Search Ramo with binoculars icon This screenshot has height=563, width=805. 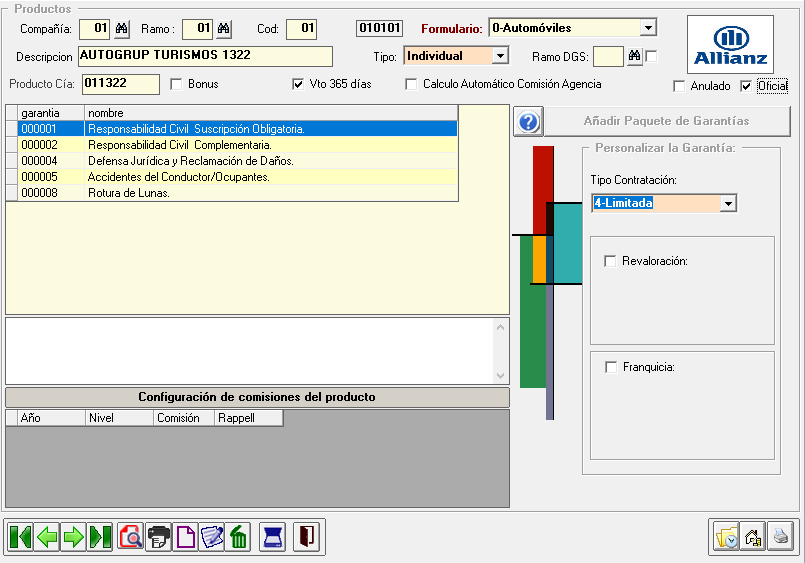(223, 29)
